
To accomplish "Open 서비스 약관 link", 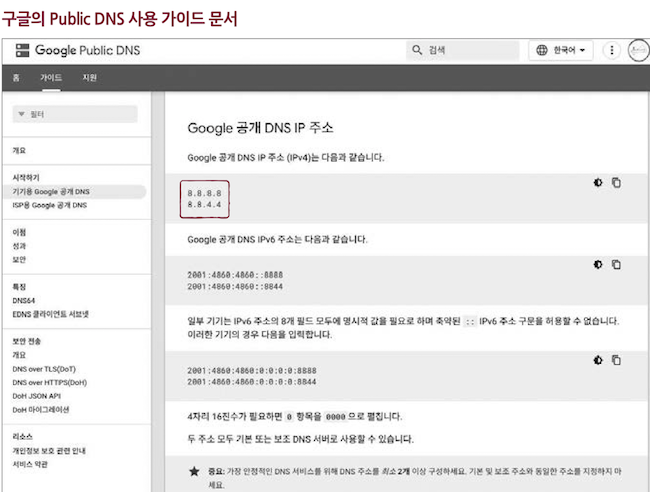I will (30, 464).
